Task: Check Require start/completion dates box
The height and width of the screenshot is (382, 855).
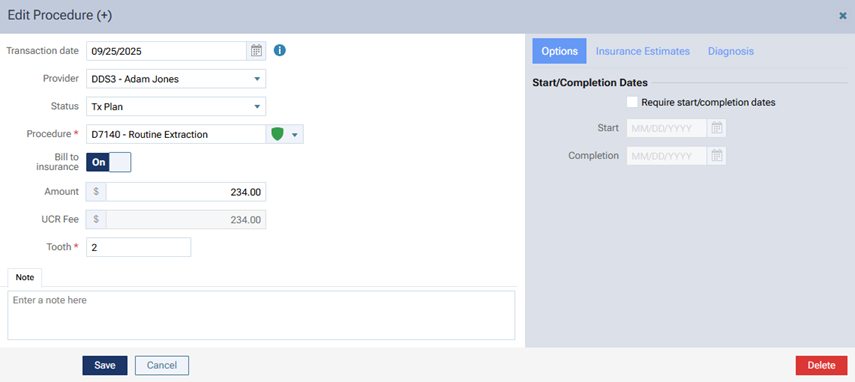Action: click(632, 102)
